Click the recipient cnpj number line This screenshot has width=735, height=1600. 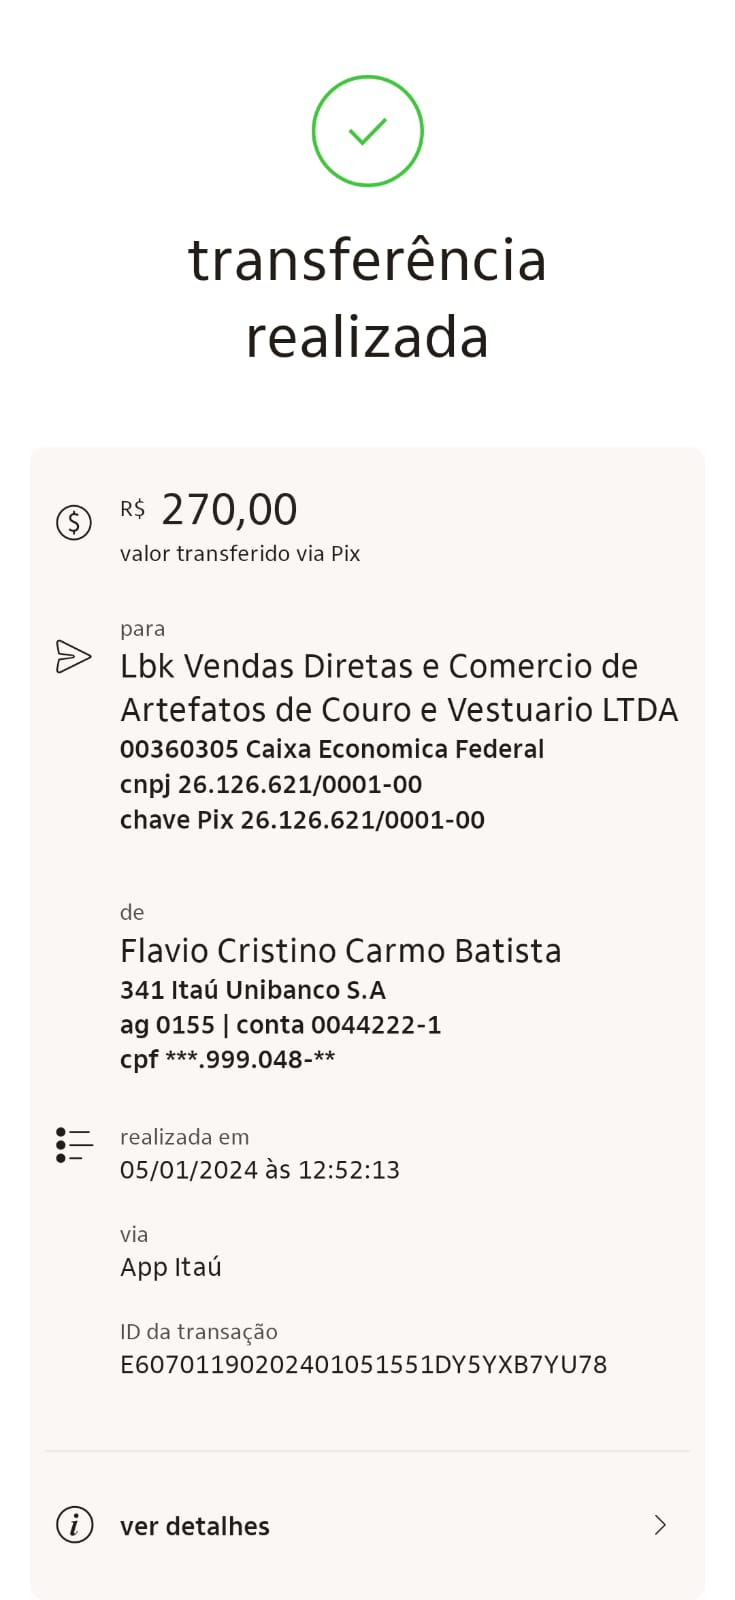(x=271, y=785)
